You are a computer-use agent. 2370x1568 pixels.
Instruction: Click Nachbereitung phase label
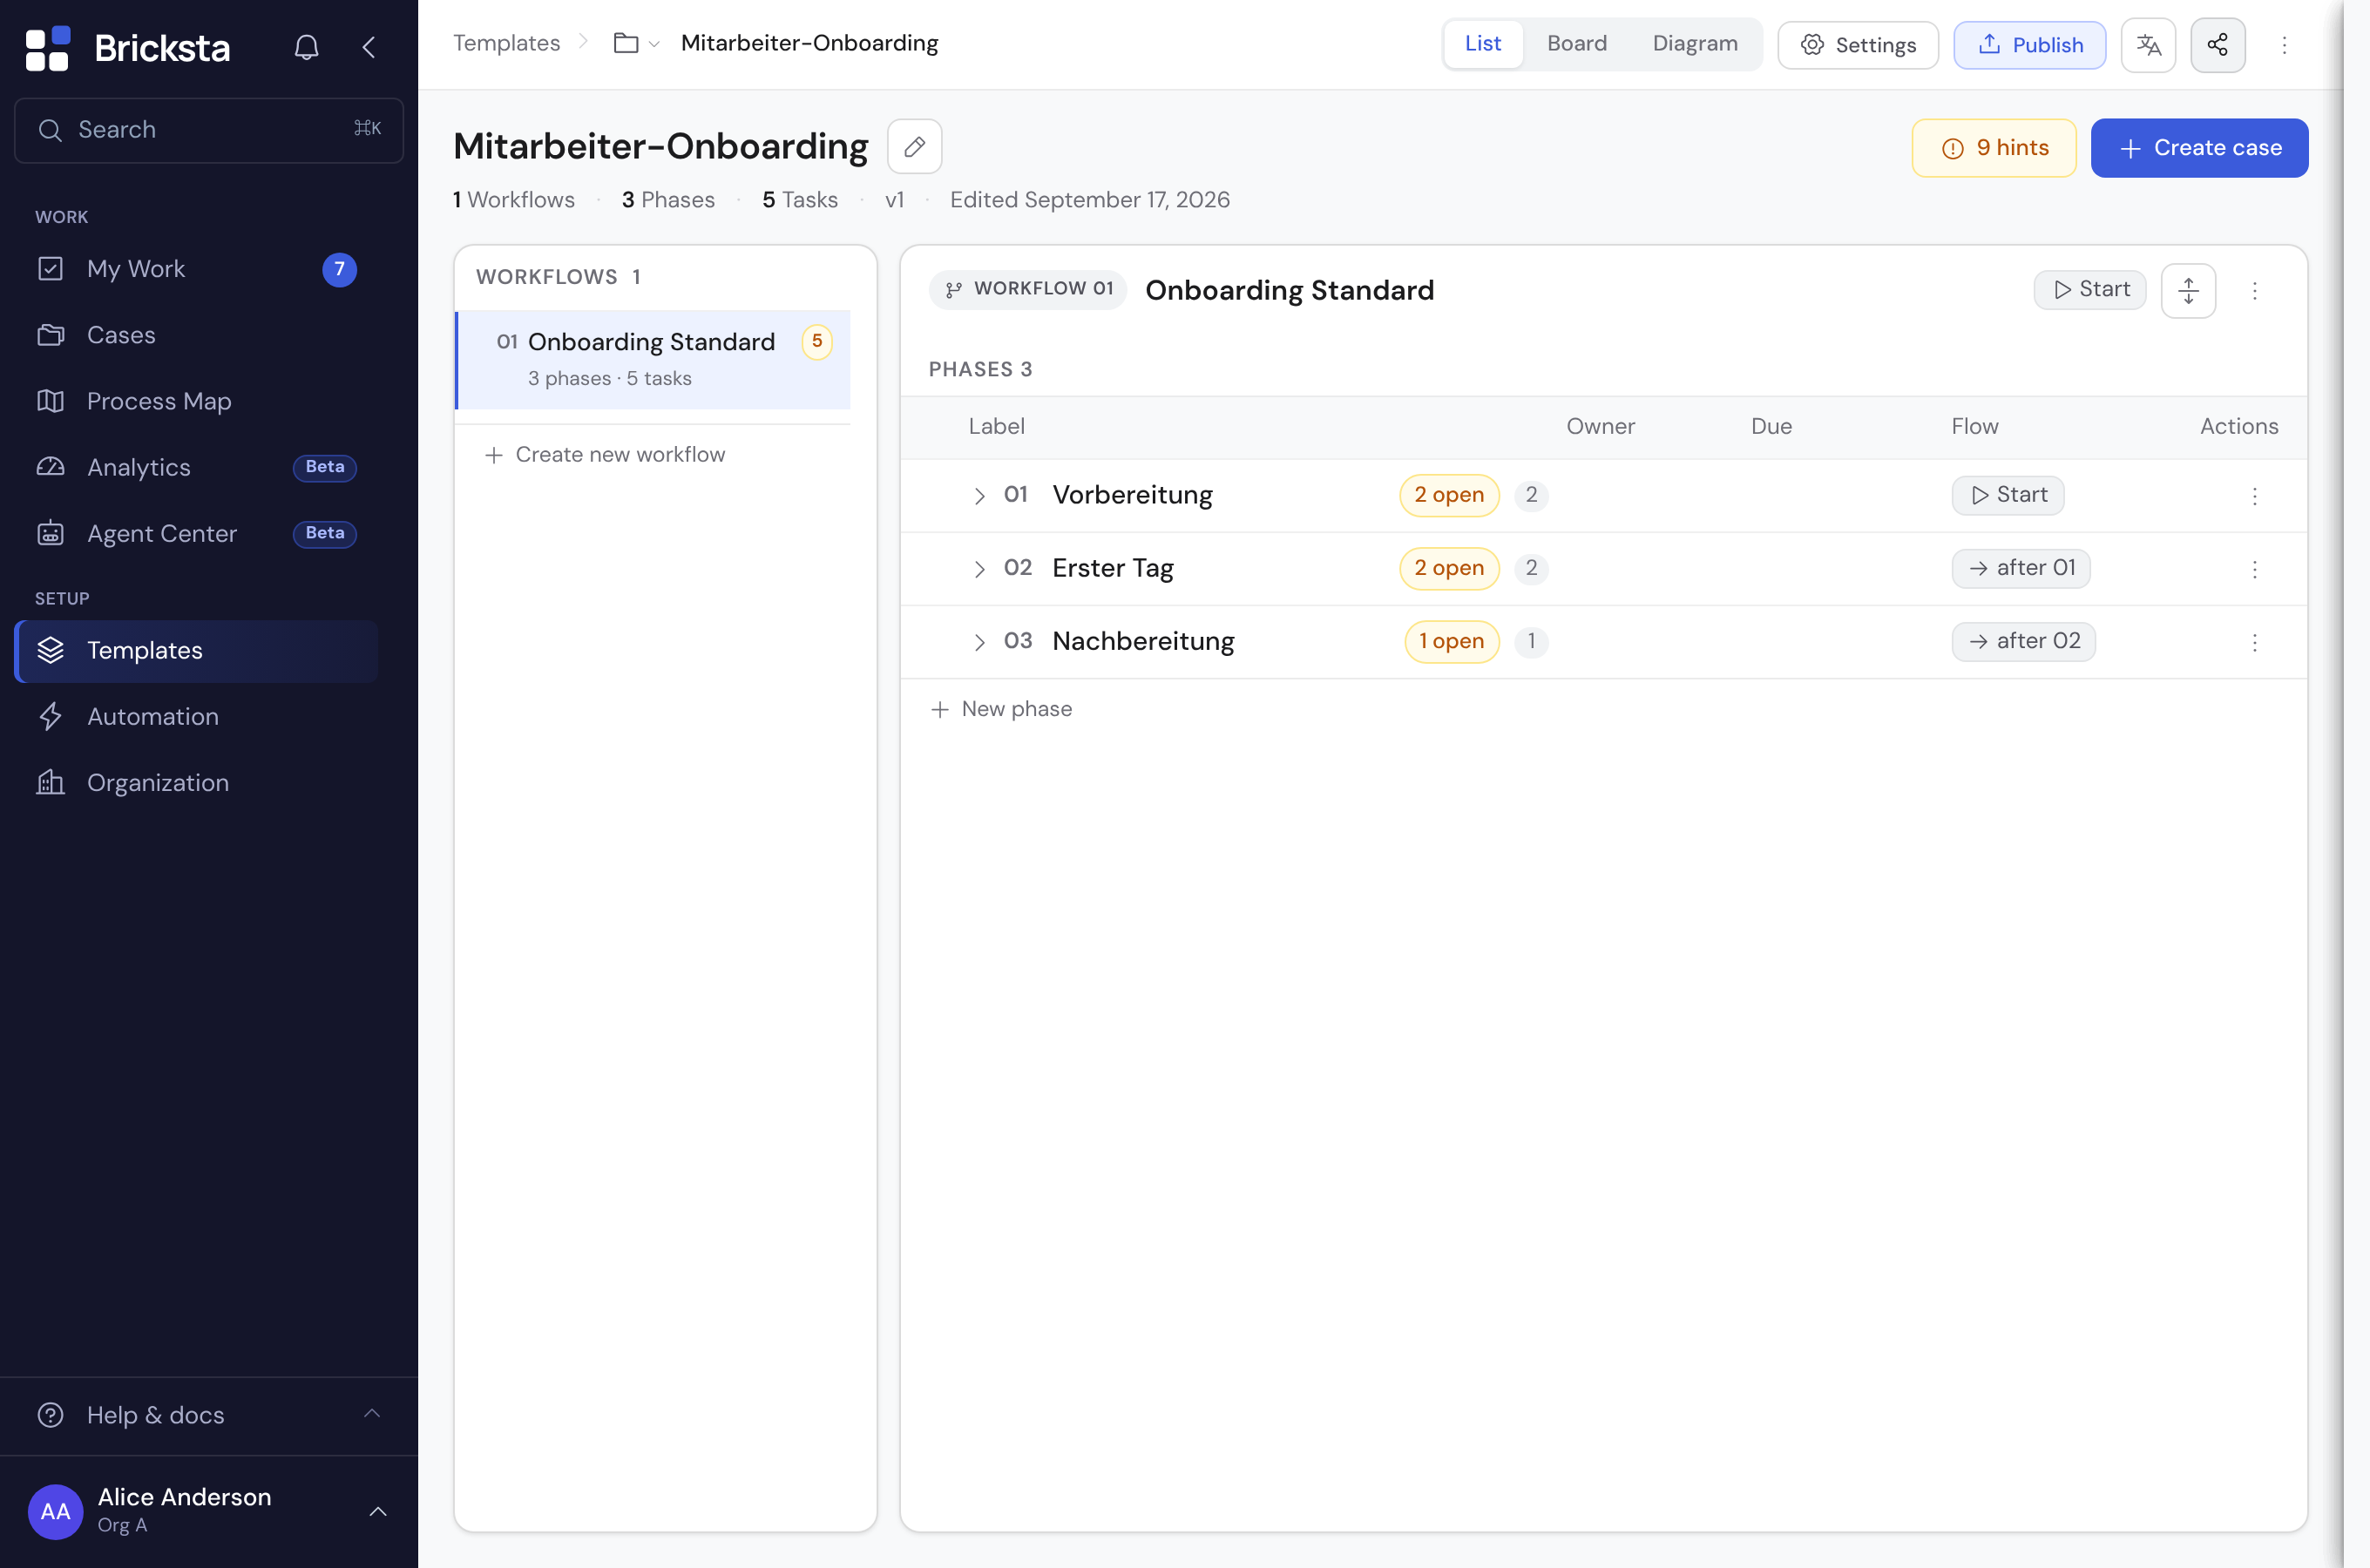pyautogui.click(x=1143, y=641)
